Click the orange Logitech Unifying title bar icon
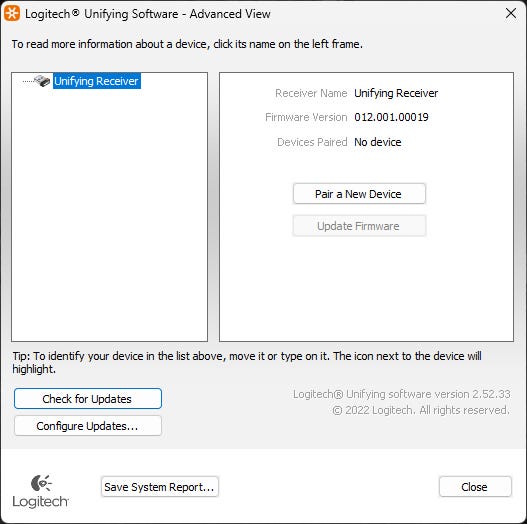Image resolution: width=527 pixels, height=524 pixels. pyautogui.click(x=12, y=13)
